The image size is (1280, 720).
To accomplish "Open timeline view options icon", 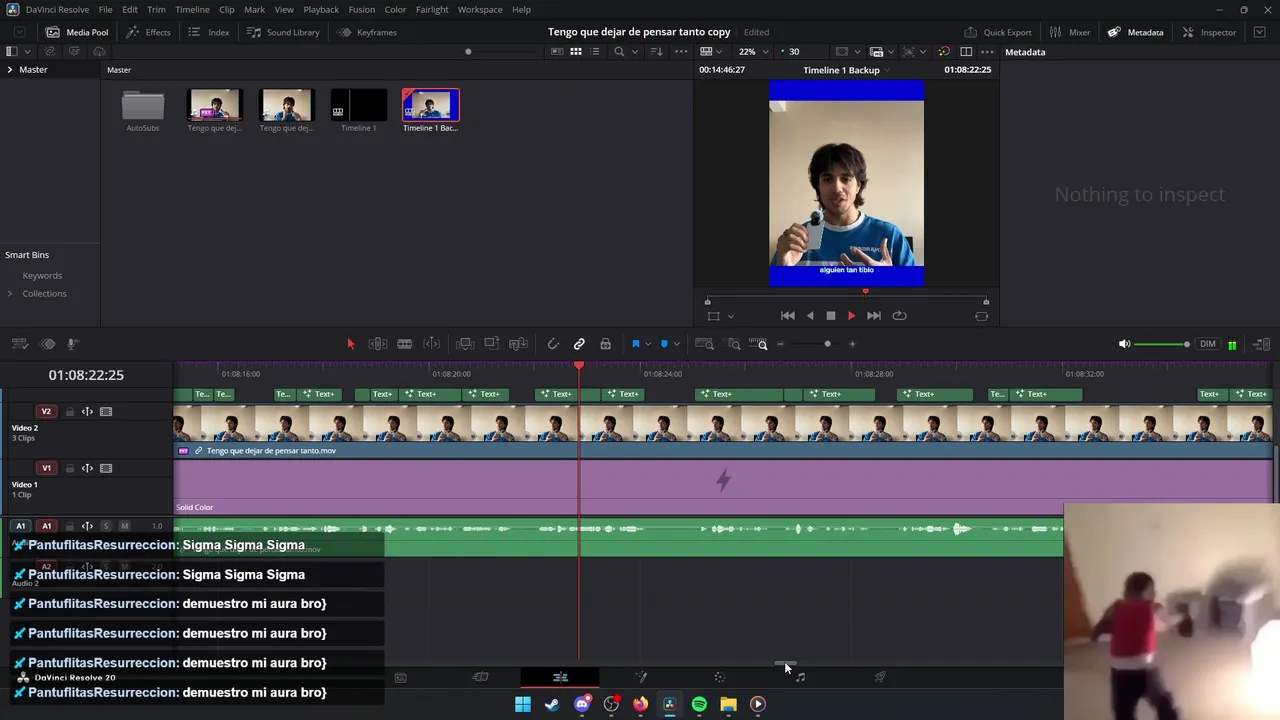I will [19, 344].
